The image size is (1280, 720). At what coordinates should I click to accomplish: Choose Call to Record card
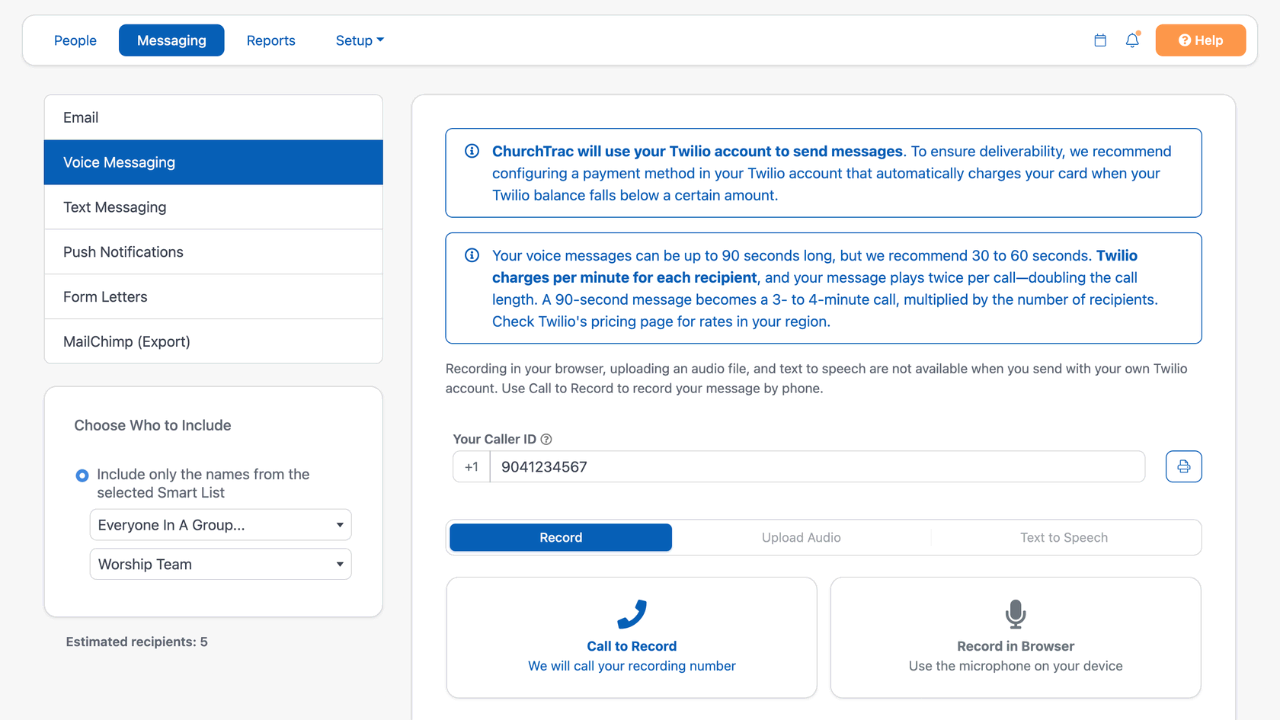coord(632,638)
